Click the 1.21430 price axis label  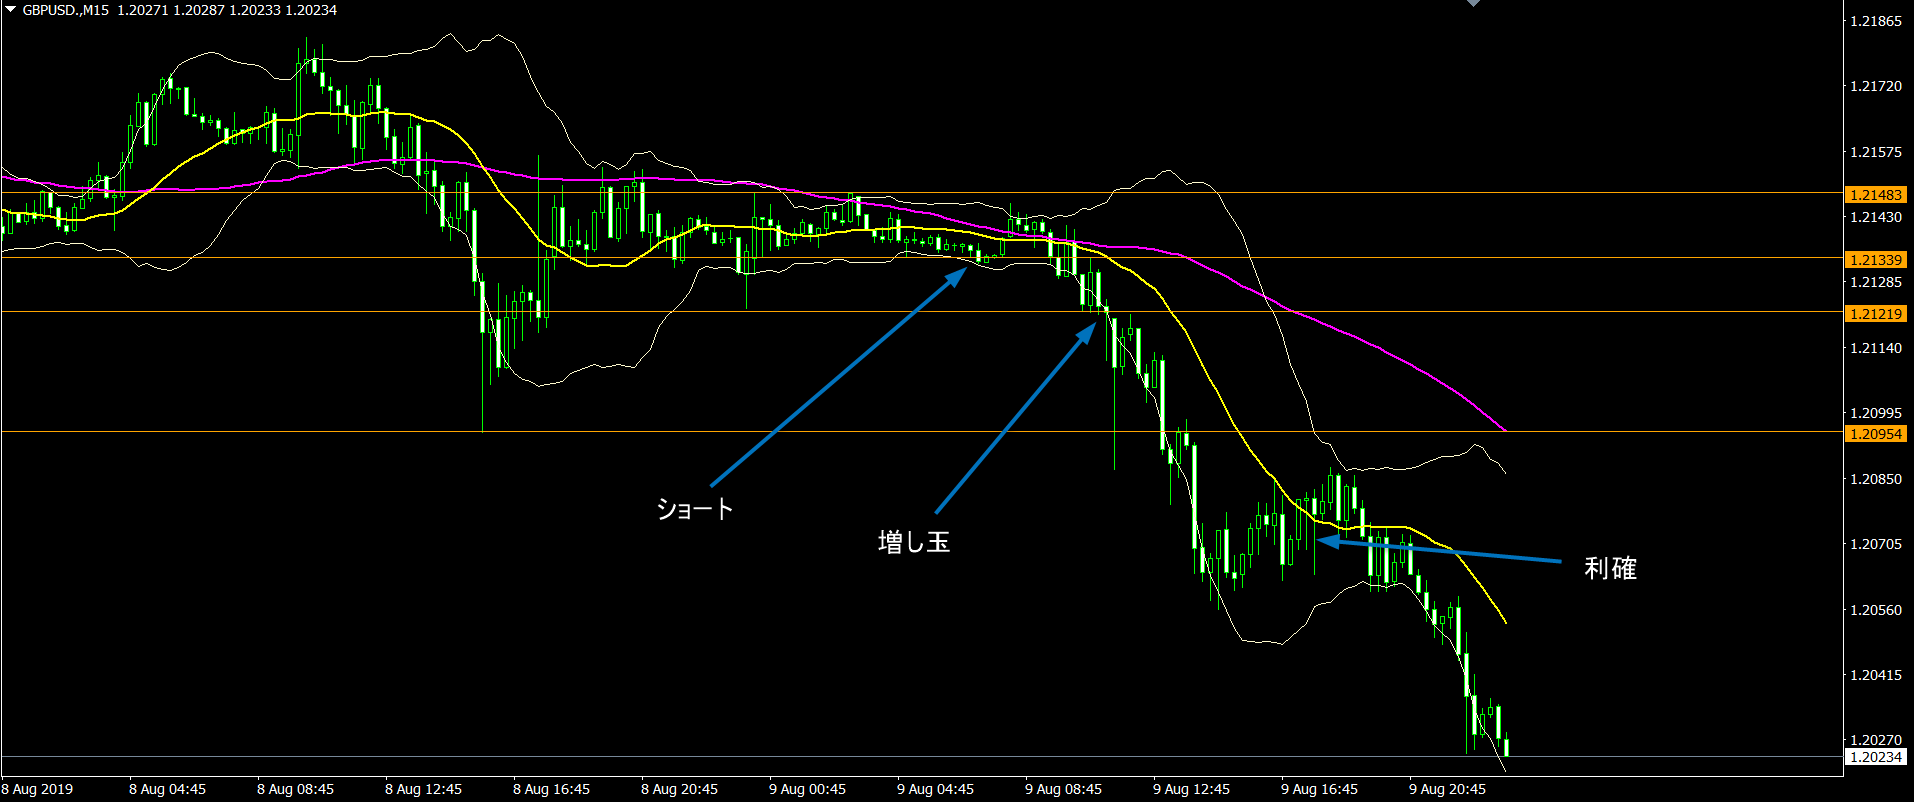click(x=1876, y=217)
